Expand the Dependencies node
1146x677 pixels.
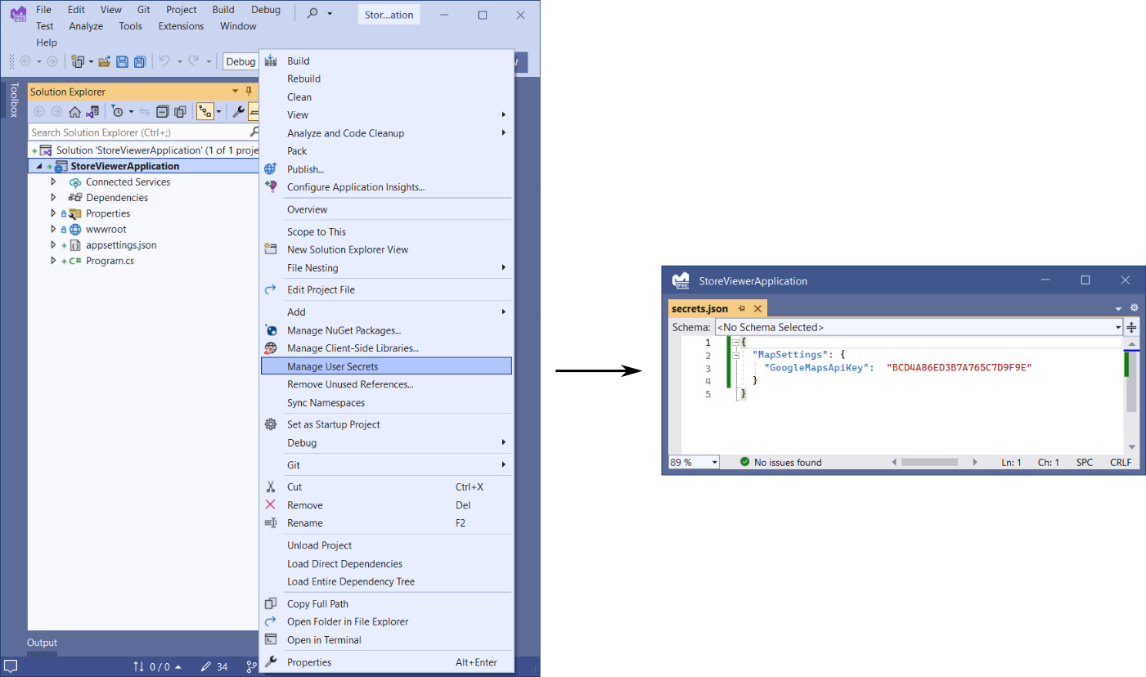tap(53, 197)
